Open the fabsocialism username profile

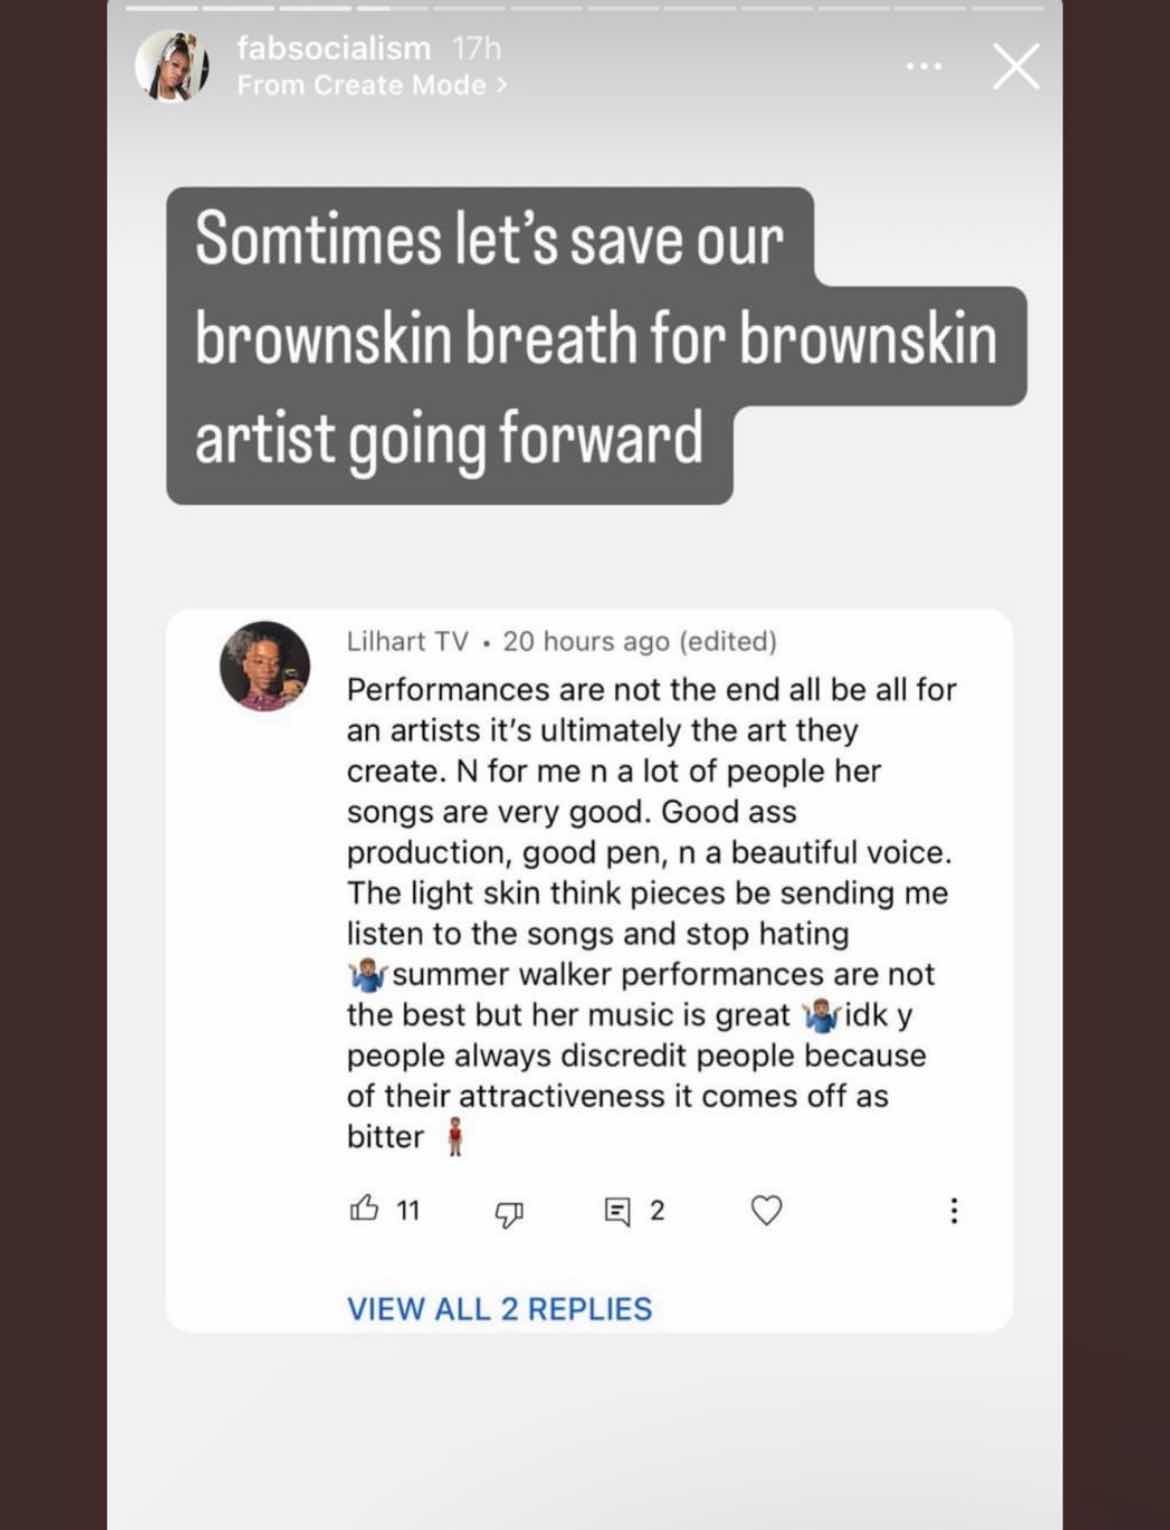(x=333, y=48)
